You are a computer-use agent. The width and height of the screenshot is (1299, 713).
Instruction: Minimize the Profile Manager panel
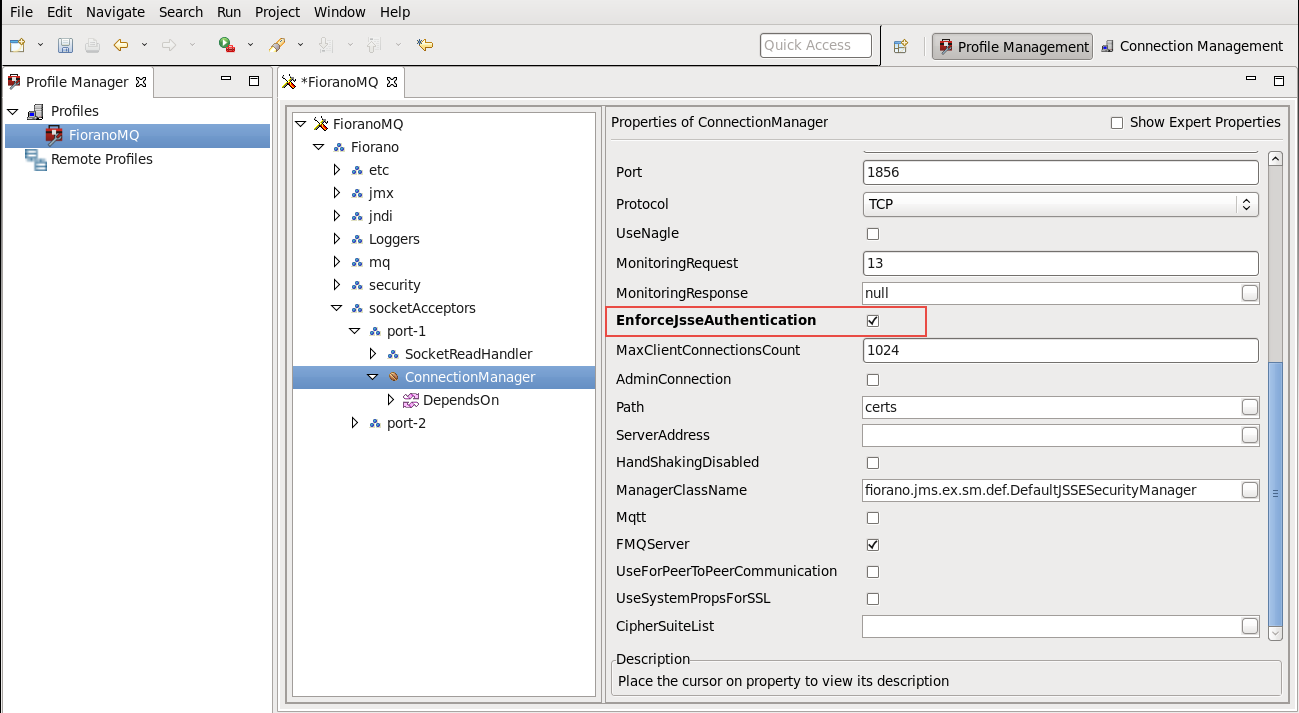(x=226, y=80)
